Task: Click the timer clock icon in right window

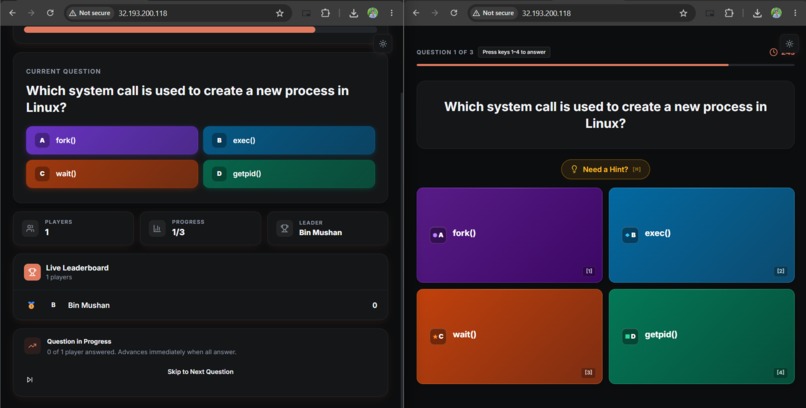Action: coord(773,52)
